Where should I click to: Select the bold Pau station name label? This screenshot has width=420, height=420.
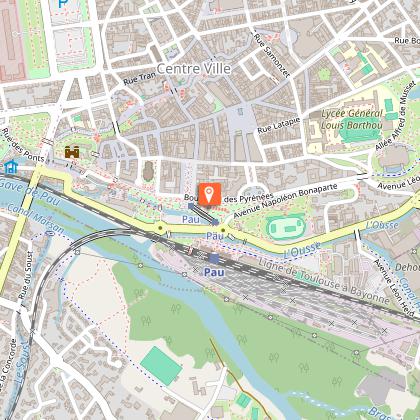[214, 272]
